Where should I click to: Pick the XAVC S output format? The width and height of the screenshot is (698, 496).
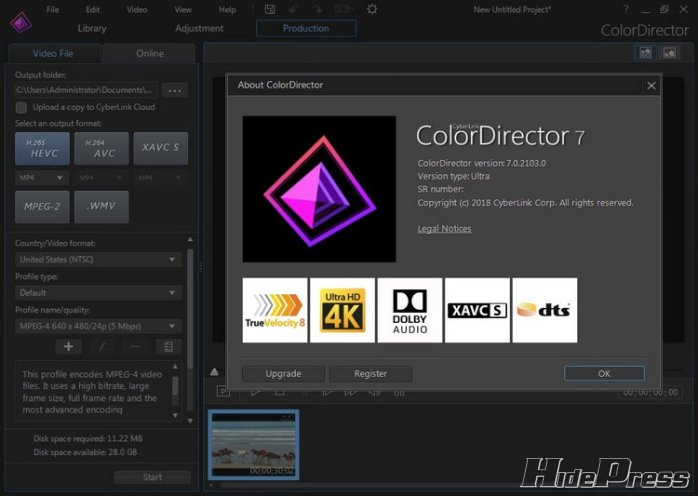coord(160,148)
